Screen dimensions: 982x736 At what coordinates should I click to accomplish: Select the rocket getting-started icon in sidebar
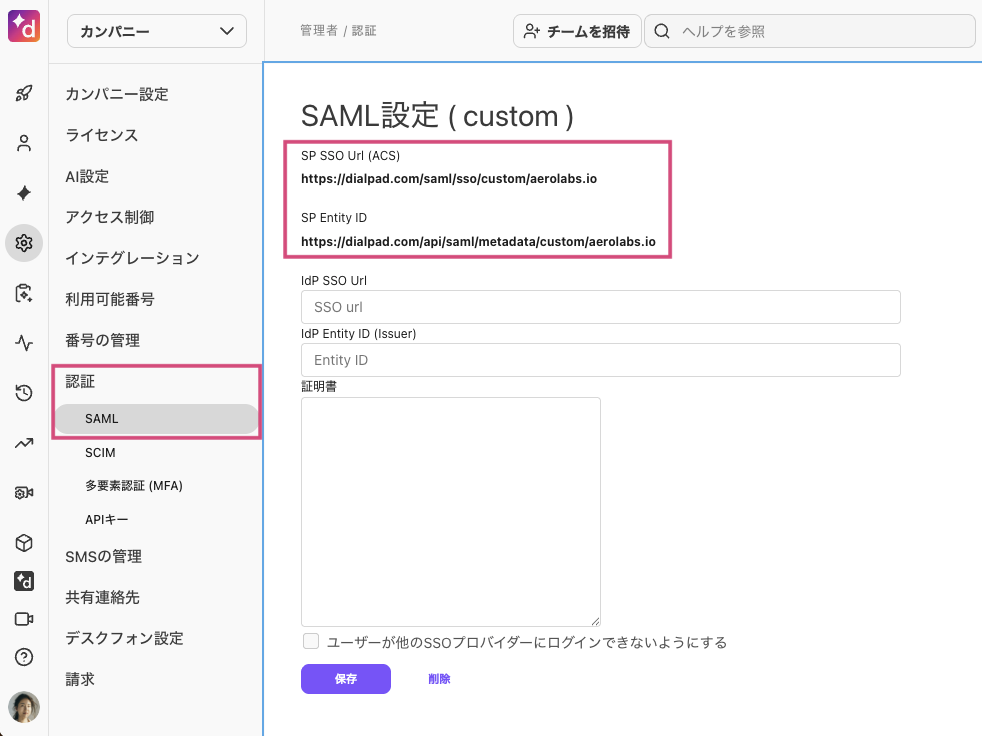(x=24, y=93)
